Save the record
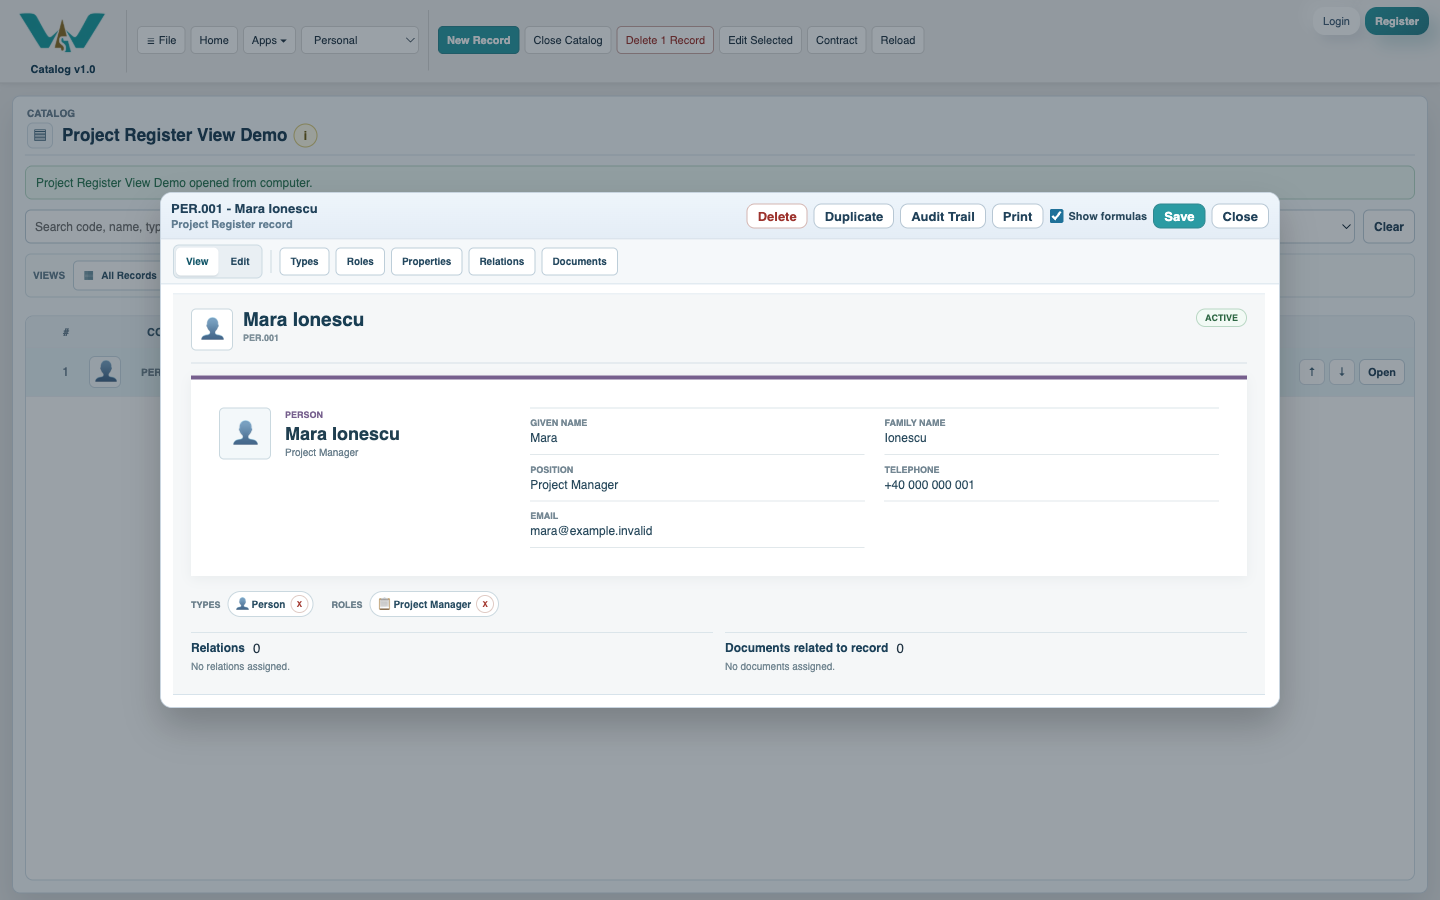 coord(1179,216)
